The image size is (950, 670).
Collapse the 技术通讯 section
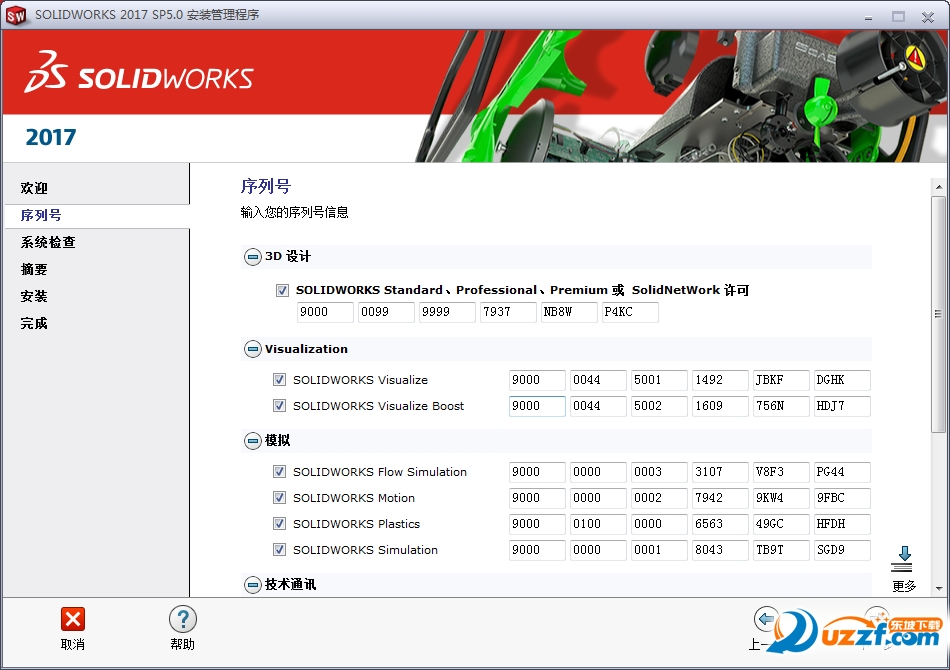(x=253, y=585)
